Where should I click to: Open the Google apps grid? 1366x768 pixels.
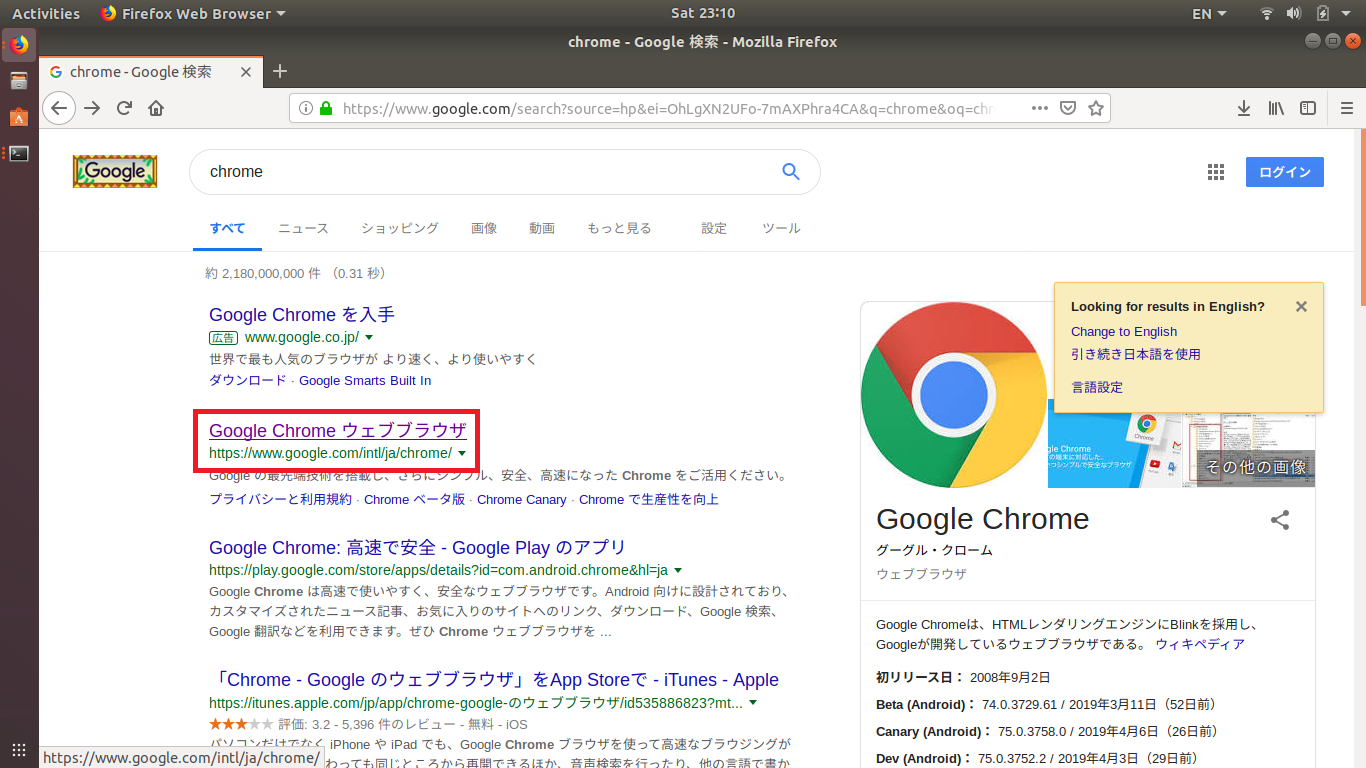pos(1216,172)
